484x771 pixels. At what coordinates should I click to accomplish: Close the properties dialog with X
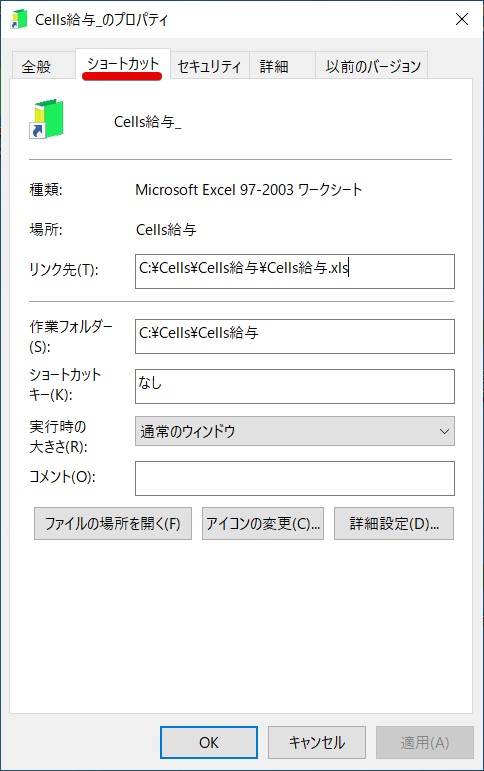[x=461, y=19]
